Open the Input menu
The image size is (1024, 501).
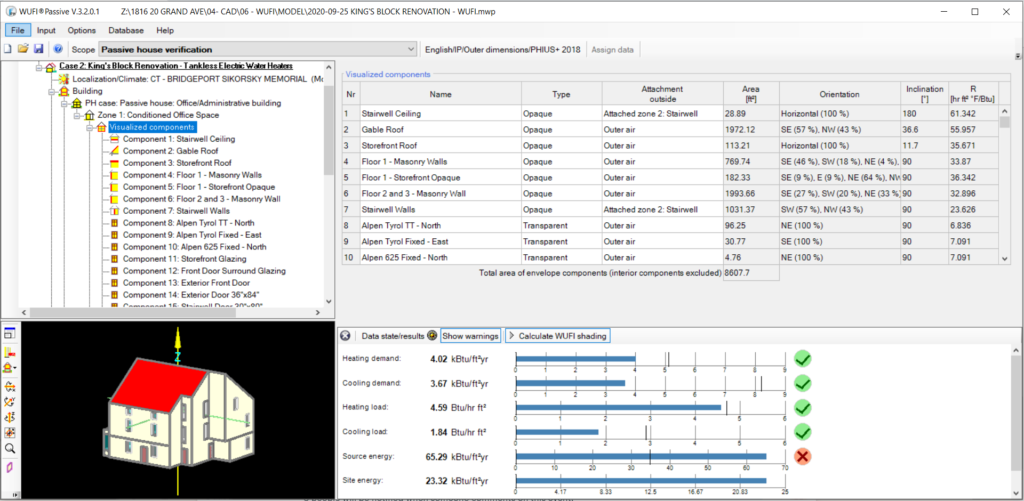click(46, 30)
